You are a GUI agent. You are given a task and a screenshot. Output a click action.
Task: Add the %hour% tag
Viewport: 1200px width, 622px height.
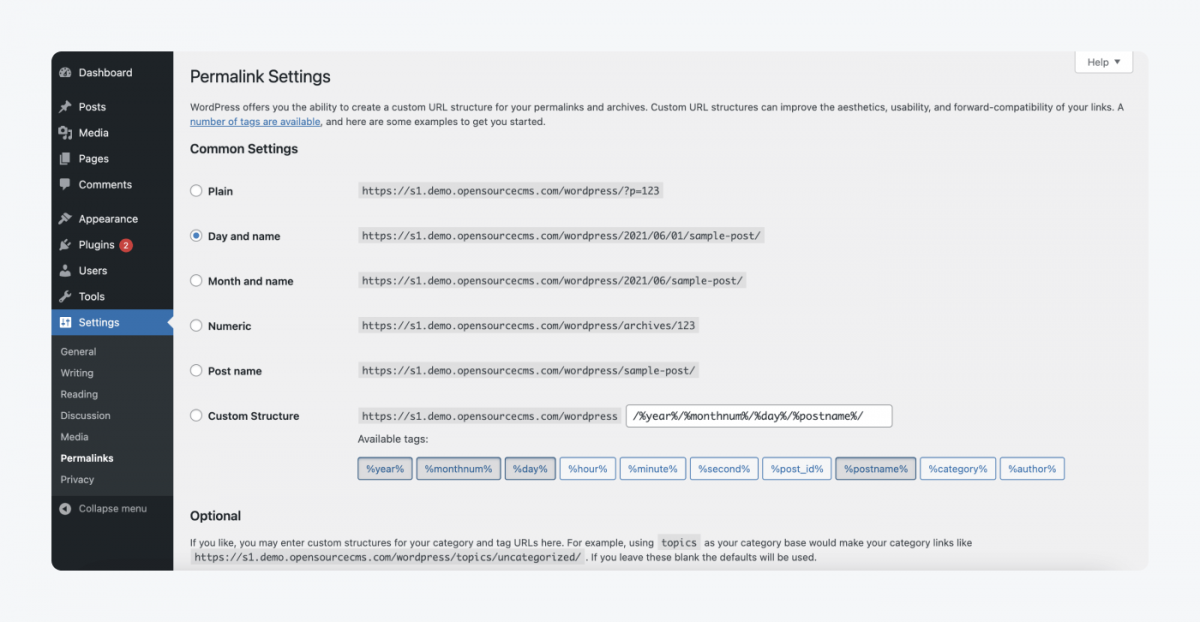[588, 469]
